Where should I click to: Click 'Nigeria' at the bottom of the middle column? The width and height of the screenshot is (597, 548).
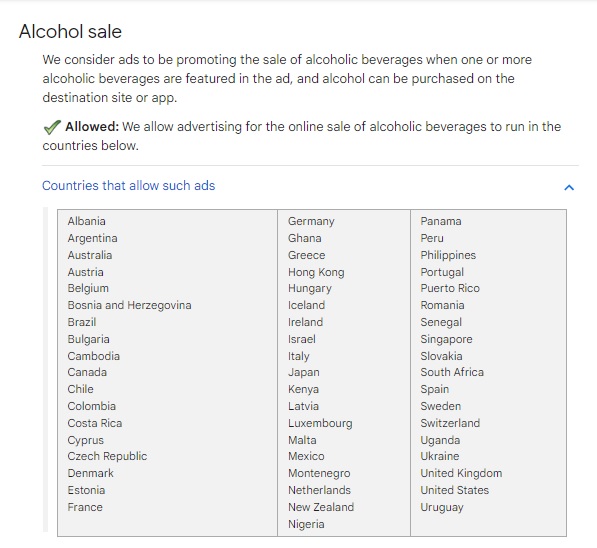click(x=306, y=524)
